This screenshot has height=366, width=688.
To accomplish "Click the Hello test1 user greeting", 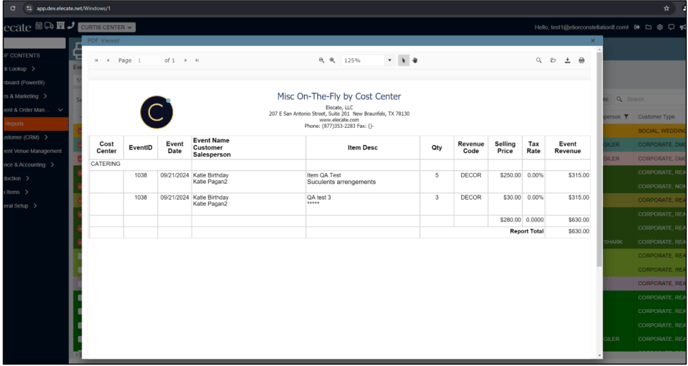I will coord(581,27).
